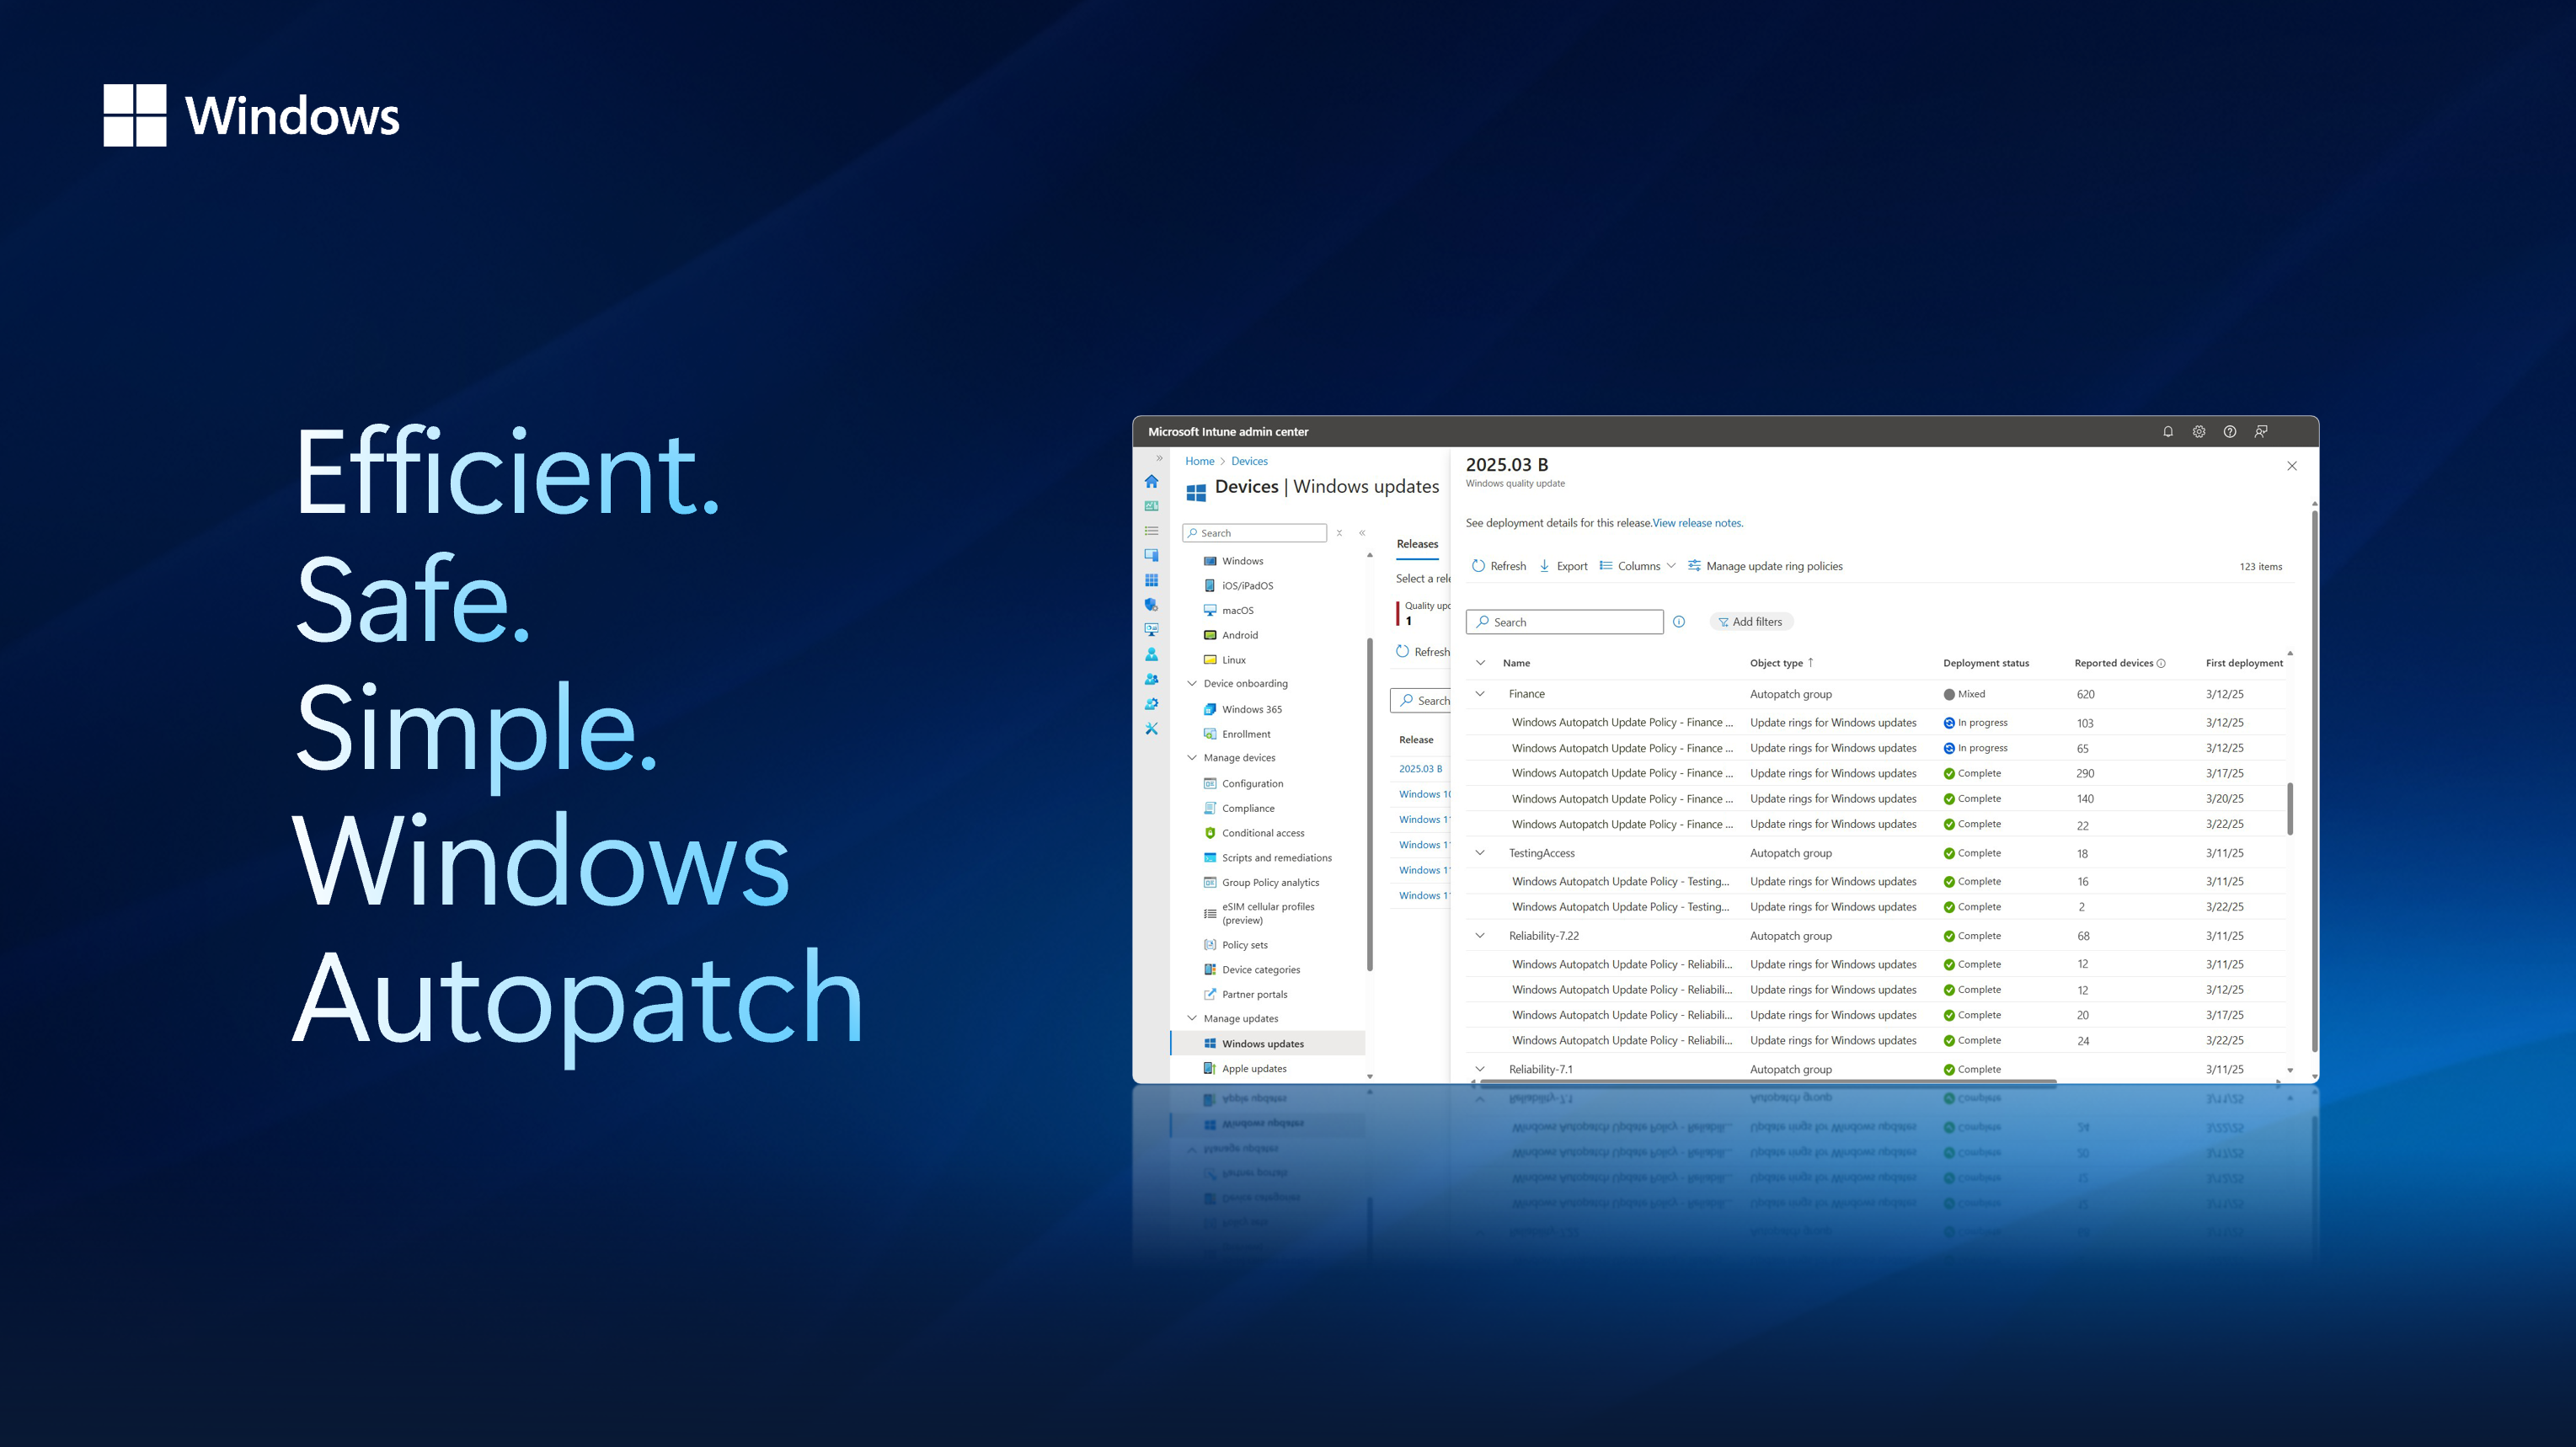
Task: Collapse the Finance Autopatch group row
Action: [1480, 693]
